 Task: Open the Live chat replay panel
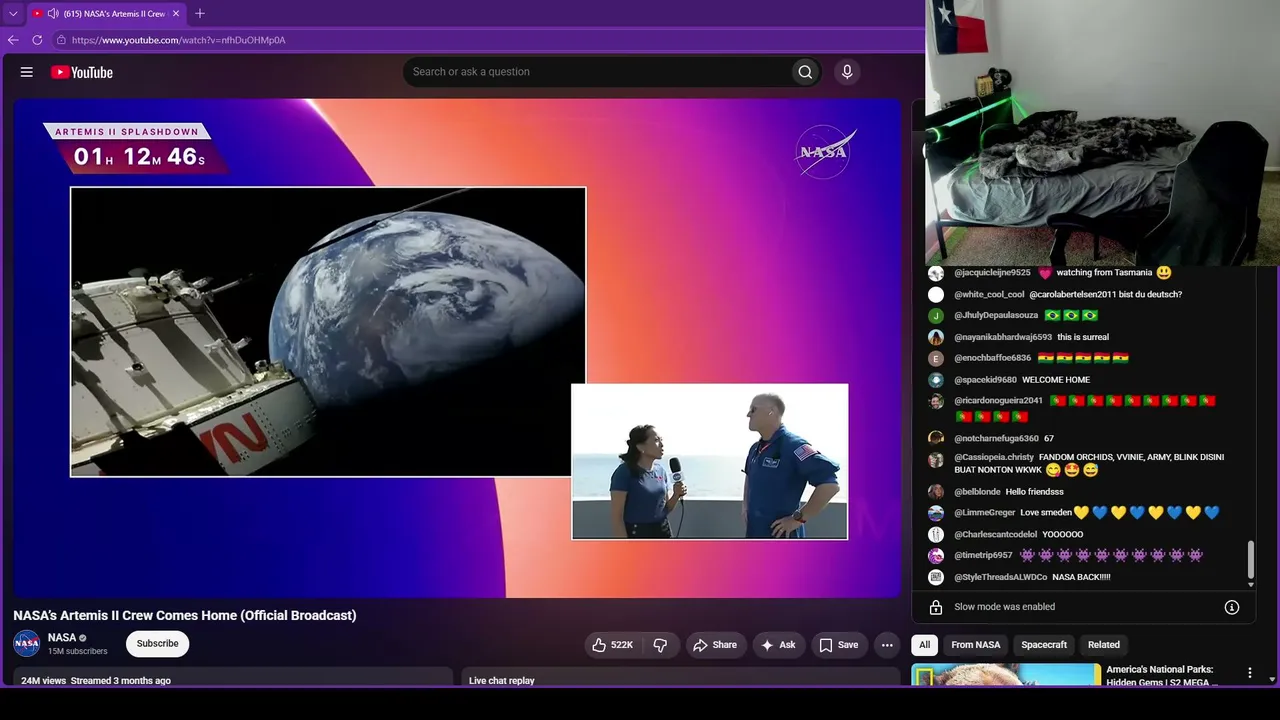point(681,677)
